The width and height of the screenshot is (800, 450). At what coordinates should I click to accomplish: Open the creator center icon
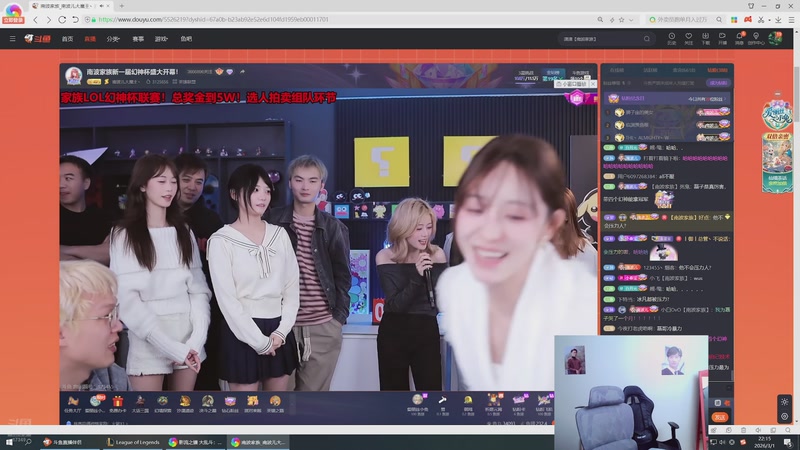tap(756, 39)
